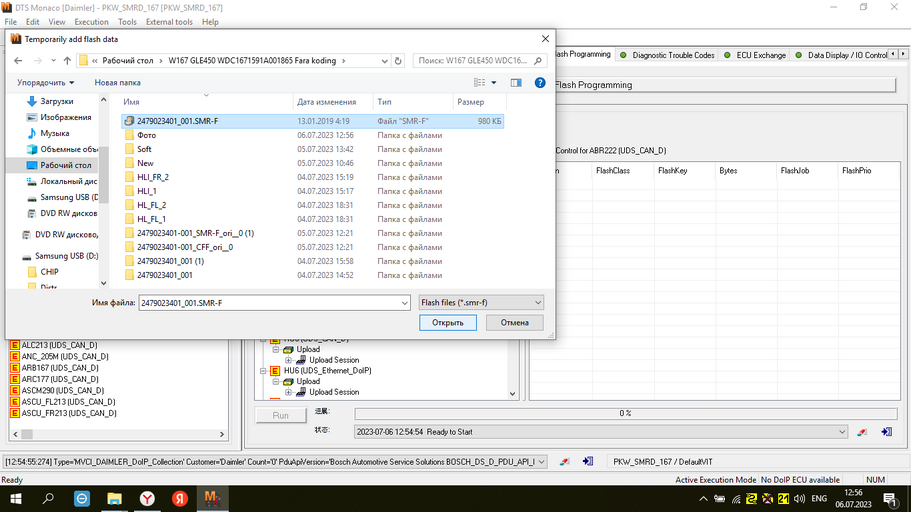Image resolution: width=911 pixels, height=512 pixels.
Task: Open the File menu
Action: (10, 22)
